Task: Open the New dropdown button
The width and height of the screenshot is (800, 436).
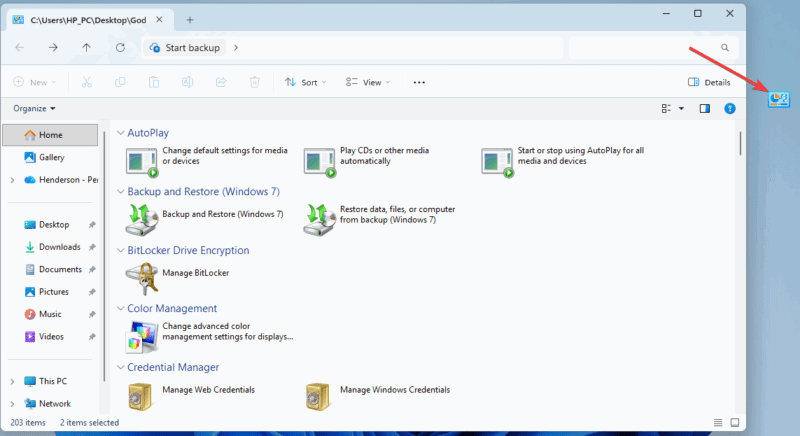Action: pos(35,82)
